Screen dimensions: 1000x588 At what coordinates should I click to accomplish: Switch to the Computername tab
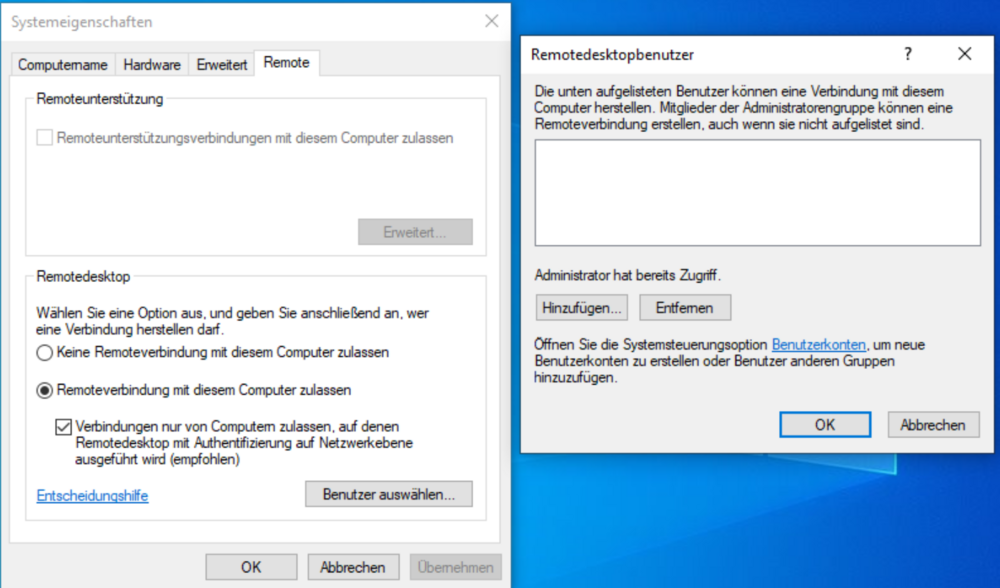pyautogui.click(x=63, y=64)
